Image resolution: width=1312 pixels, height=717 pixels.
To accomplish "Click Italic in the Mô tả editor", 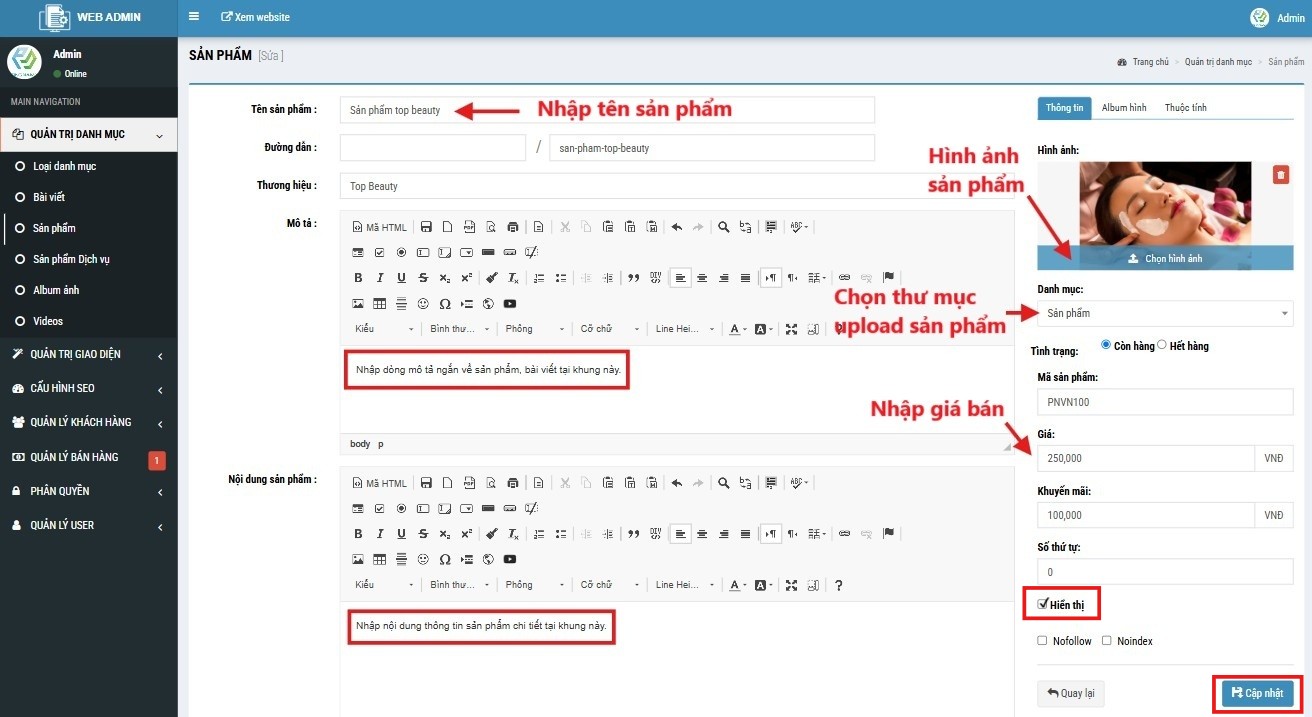I will (x=380, y=278).
